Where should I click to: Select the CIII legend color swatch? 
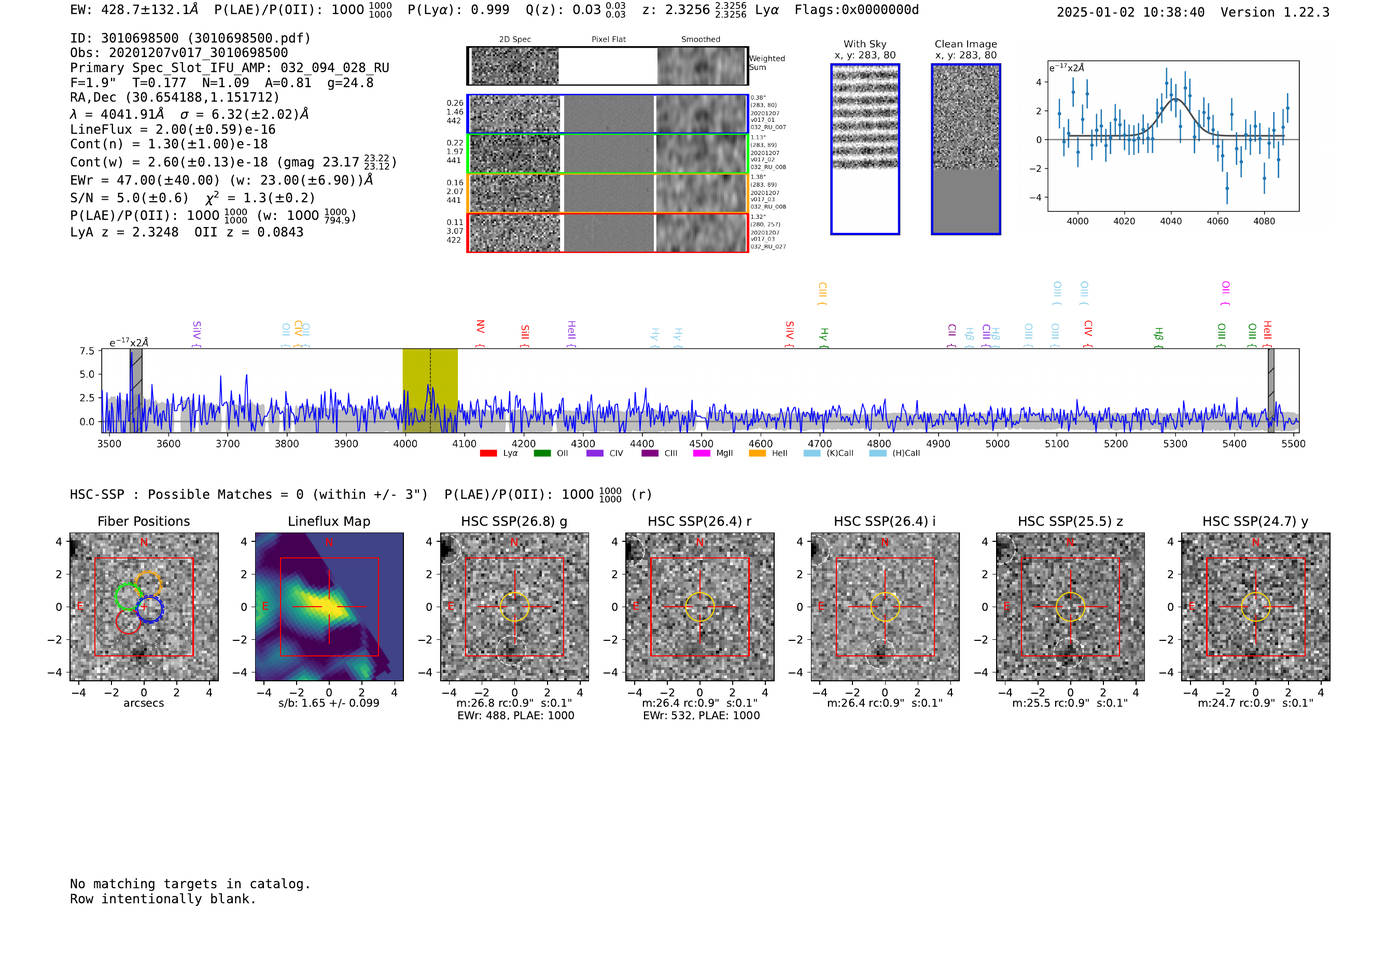(x=650, y=453)
